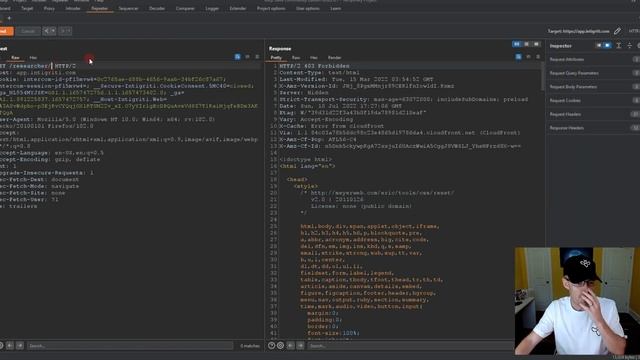
Task: Click the Cancel request button
Action: 28,31
